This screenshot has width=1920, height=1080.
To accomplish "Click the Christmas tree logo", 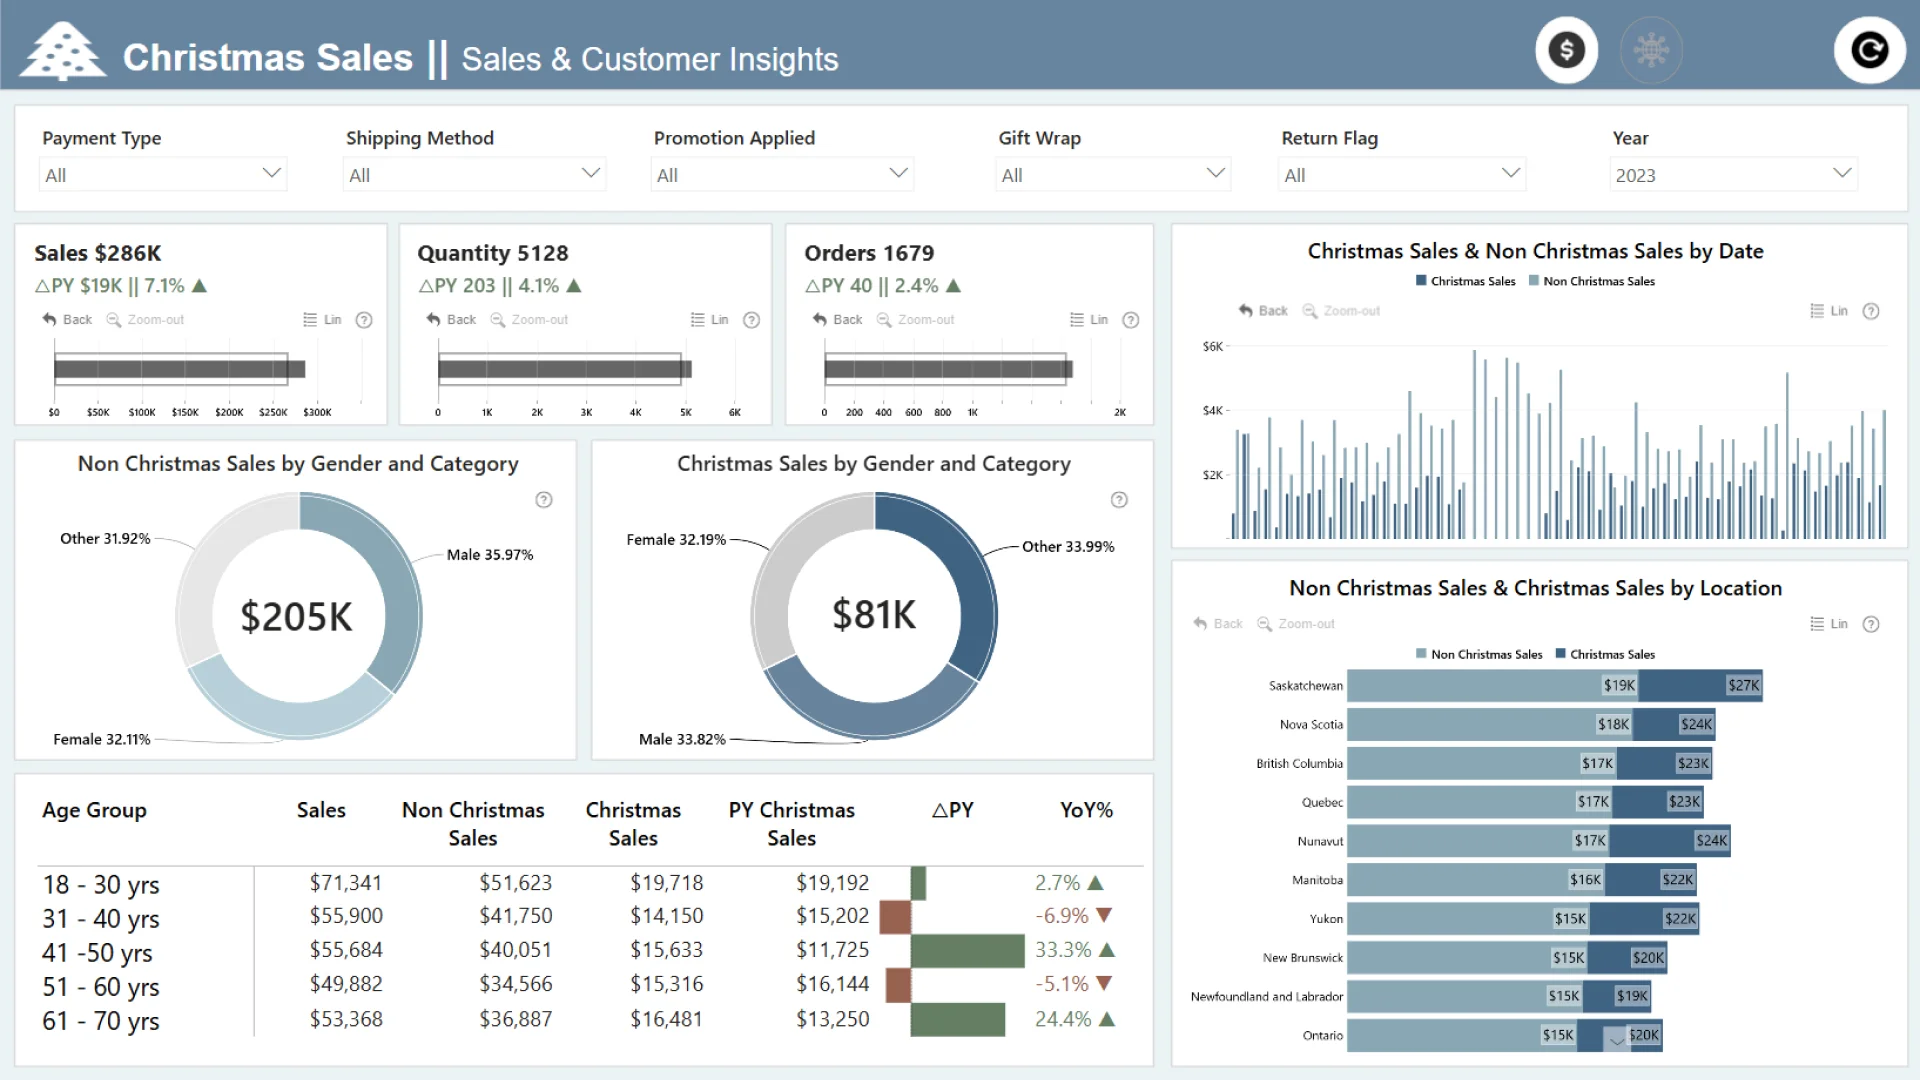I will pyautogui.click(x=63, y=52).
